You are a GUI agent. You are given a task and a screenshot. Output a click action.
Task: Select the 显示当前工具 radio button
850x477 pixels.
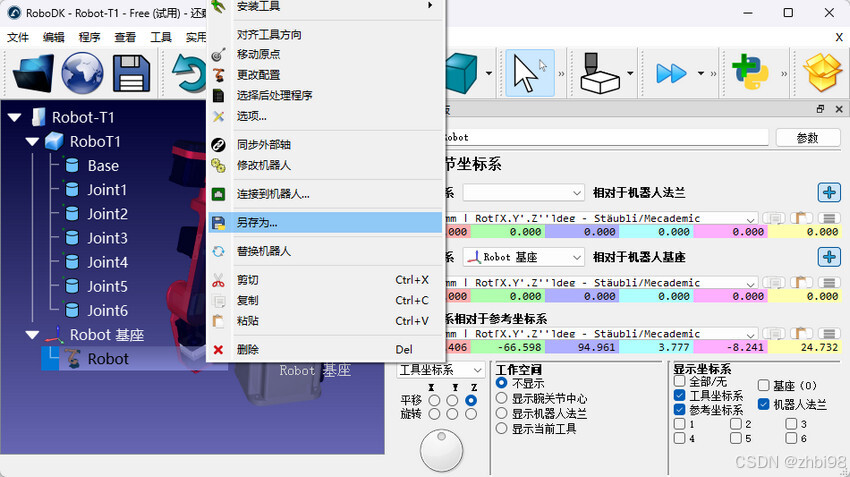pos(501,428)
